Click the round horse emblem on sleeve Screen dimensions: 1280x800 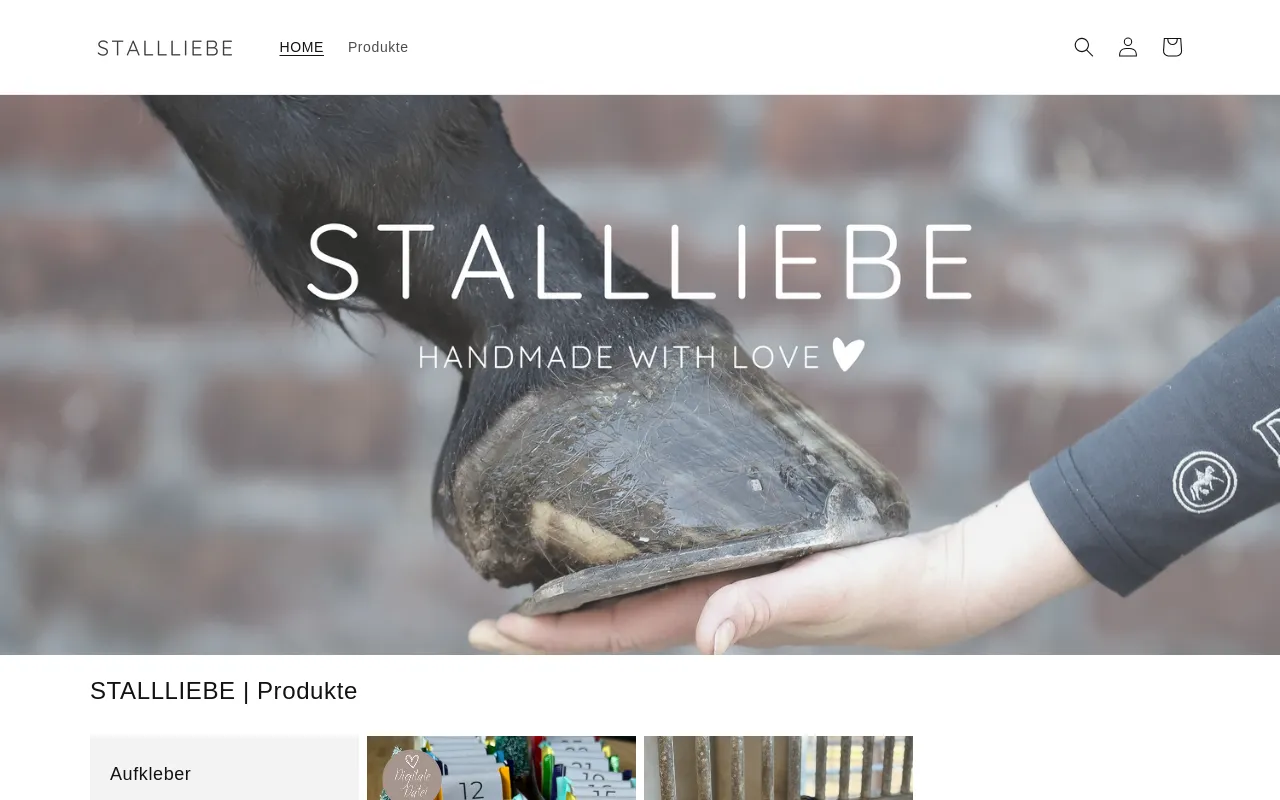coord(1205,483)
